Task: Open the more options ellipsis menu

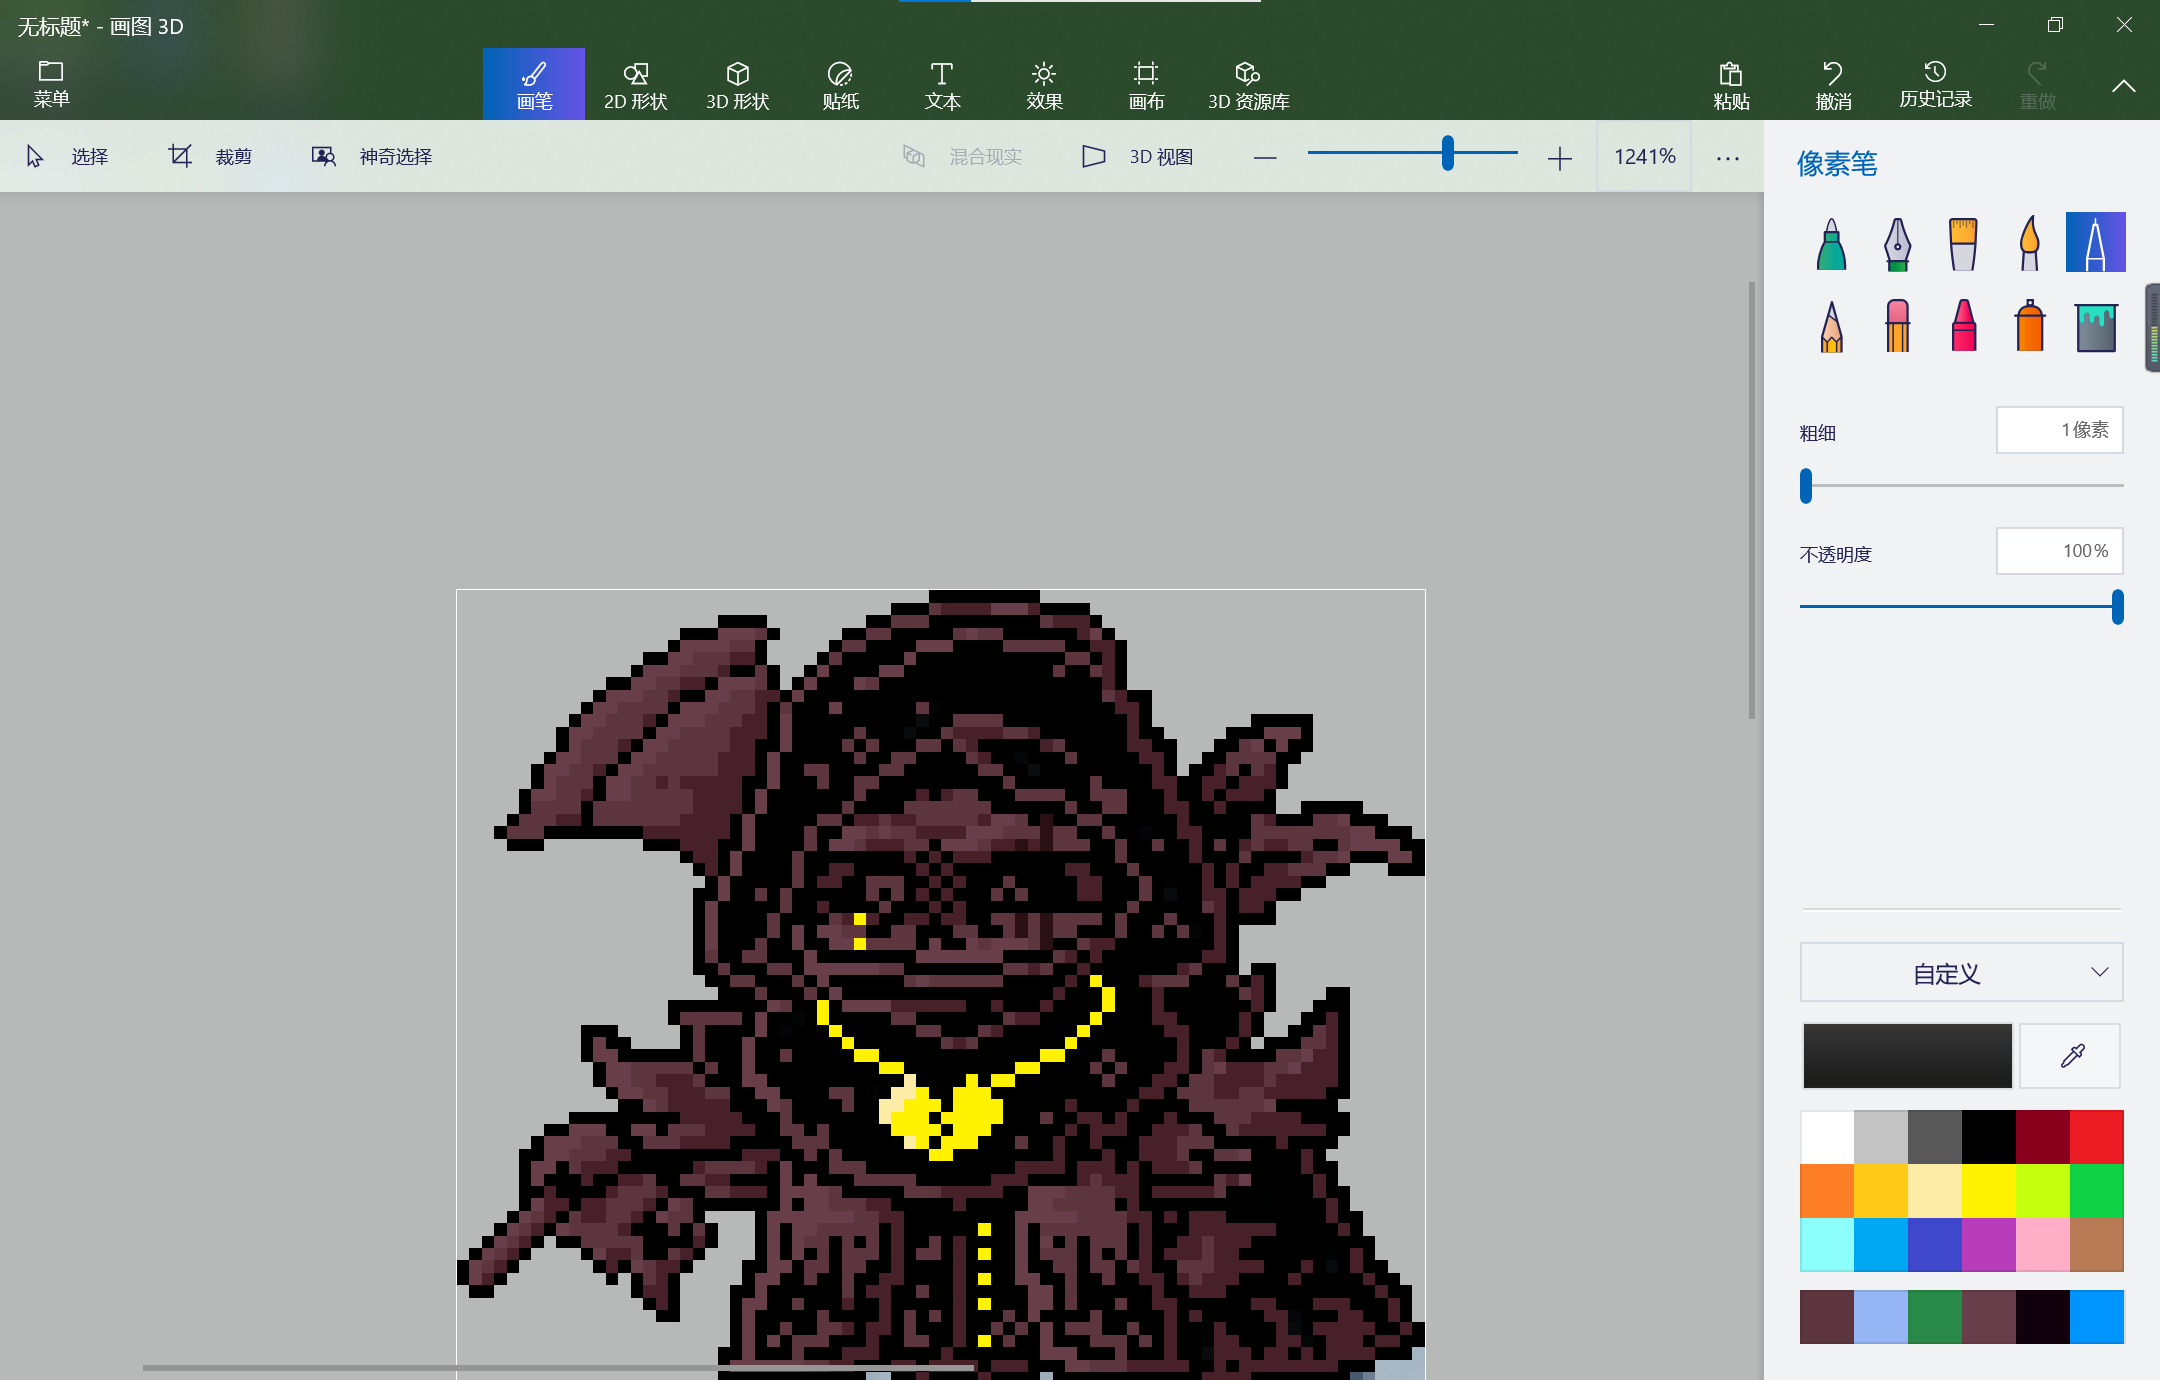Action: tap(1728, 157)
